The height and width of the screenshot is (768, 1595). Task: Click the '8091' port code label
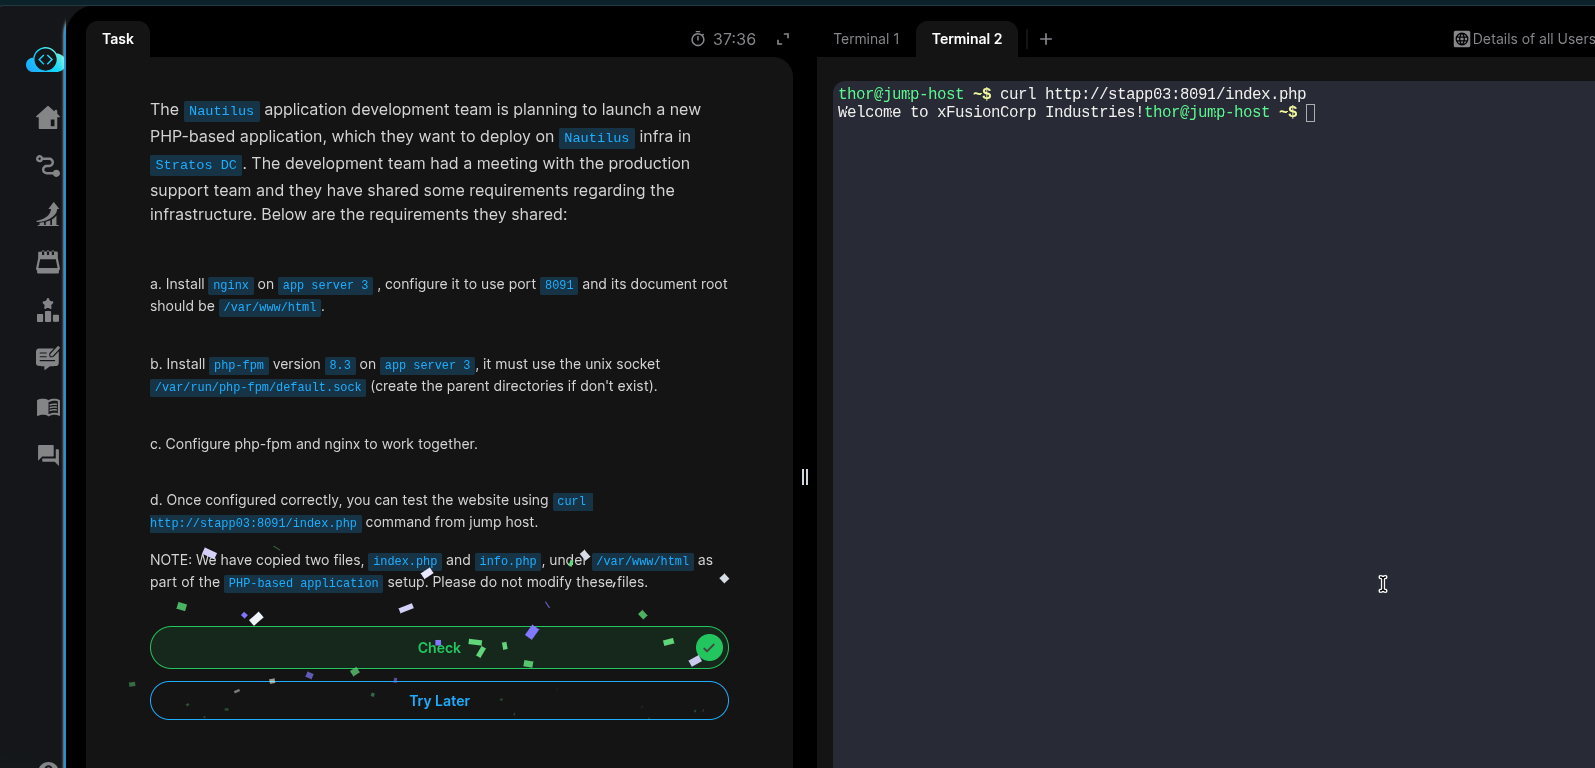click(559, 285)
